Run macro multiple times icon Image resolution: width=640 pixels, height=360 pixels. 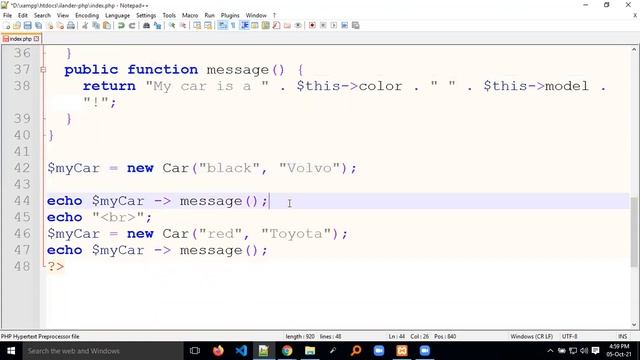(344, 25)
